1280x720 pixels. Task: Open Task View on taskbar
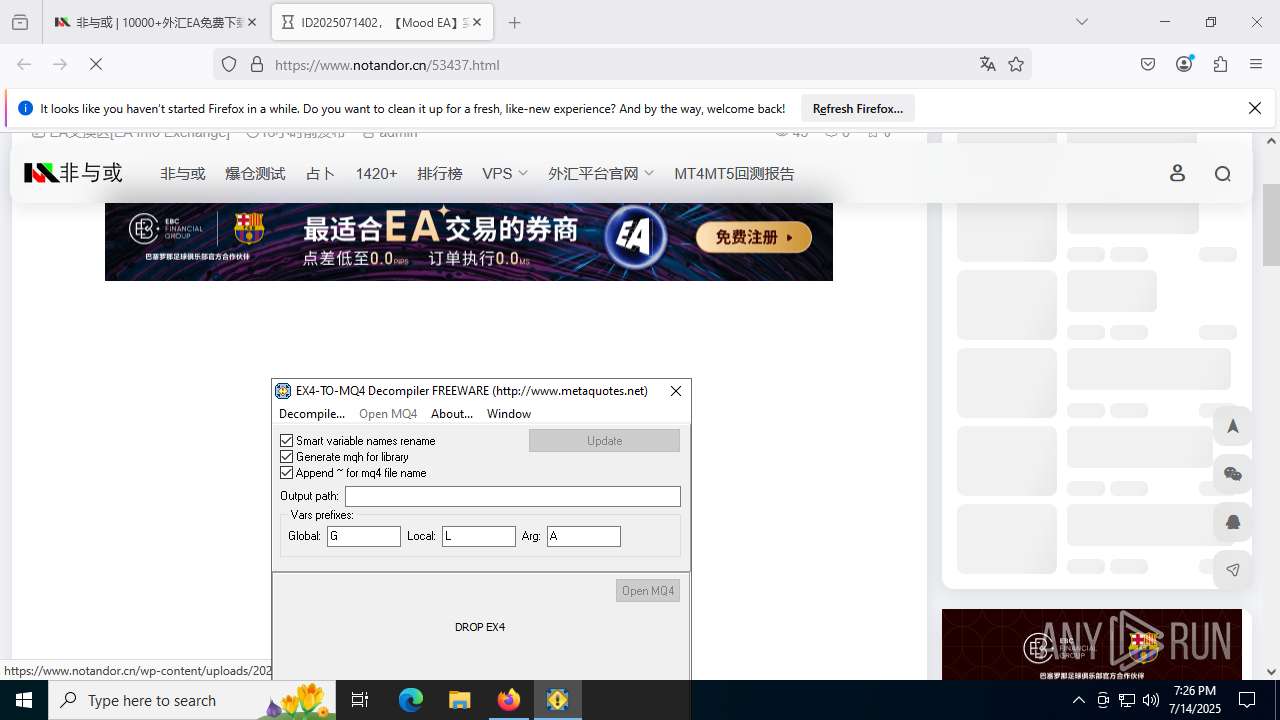point(361,700)
